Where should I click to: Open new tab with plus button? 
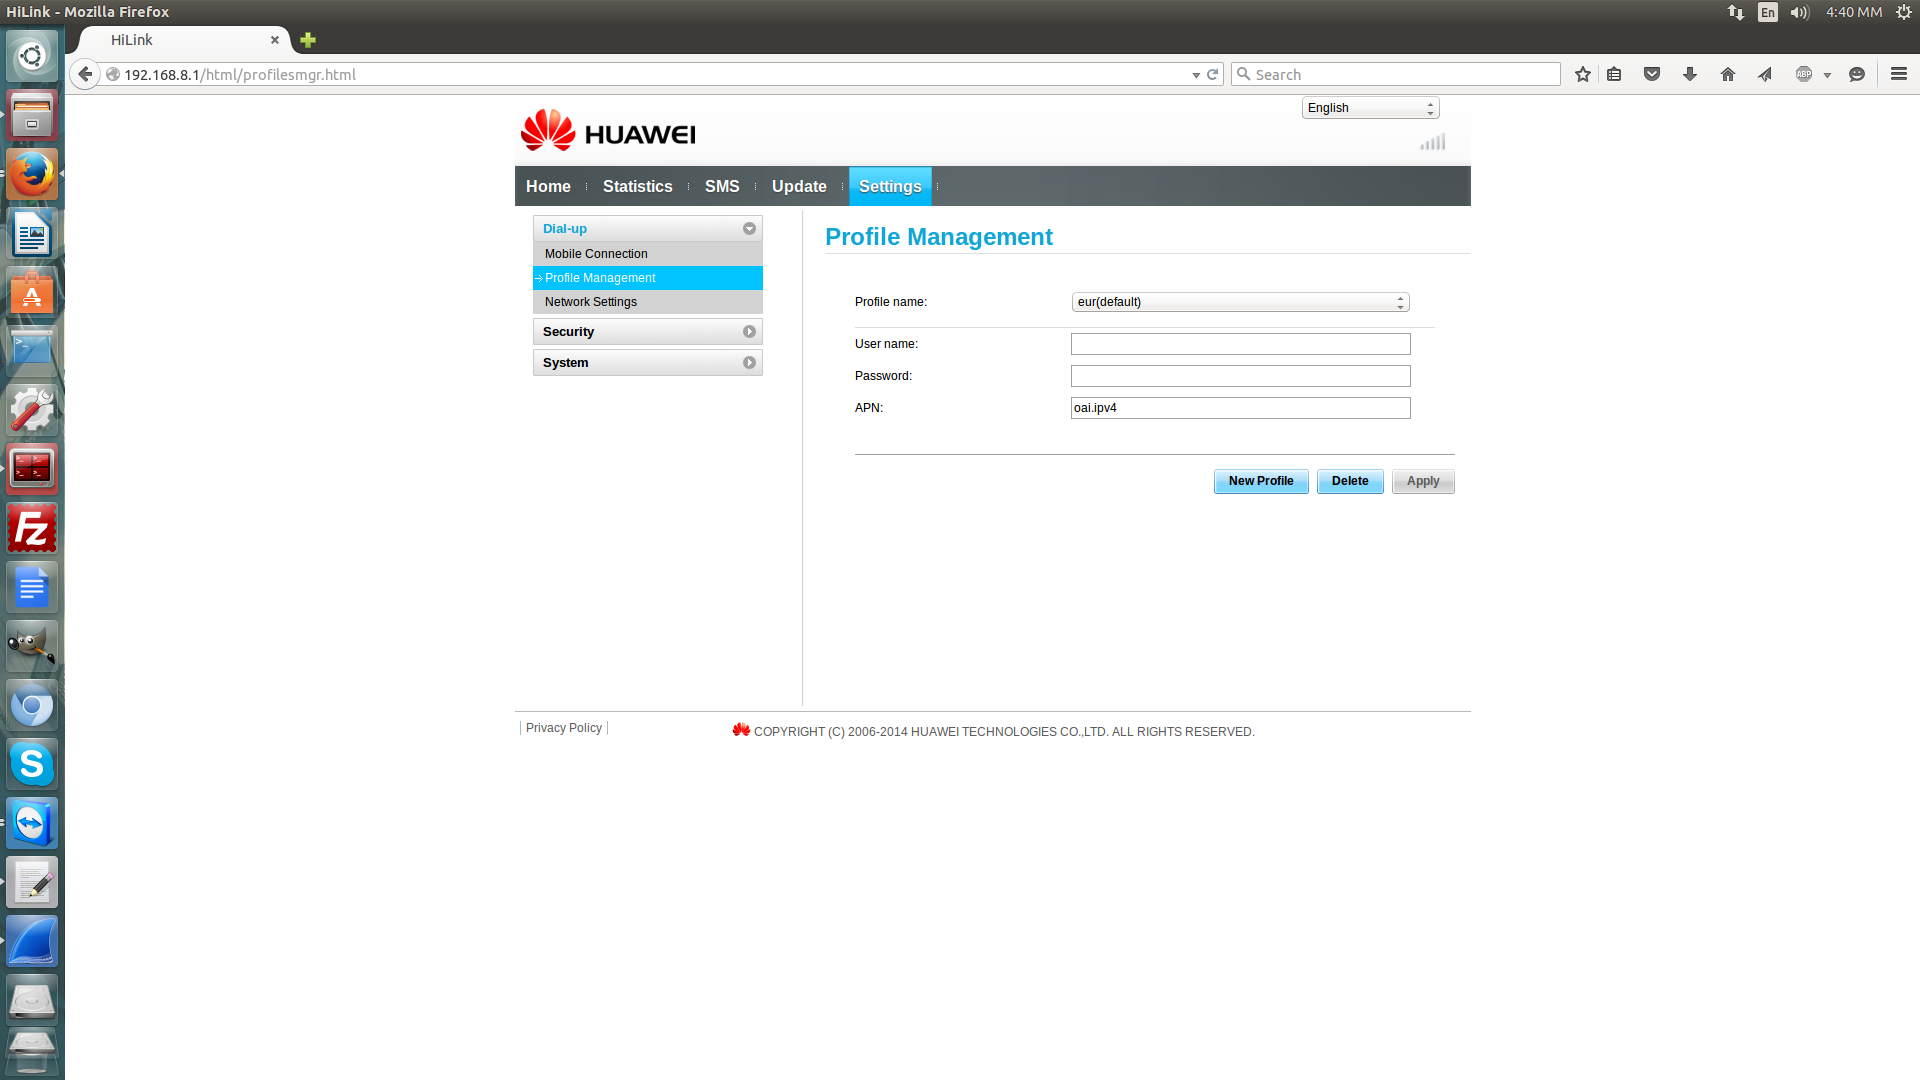click(308, 40)
